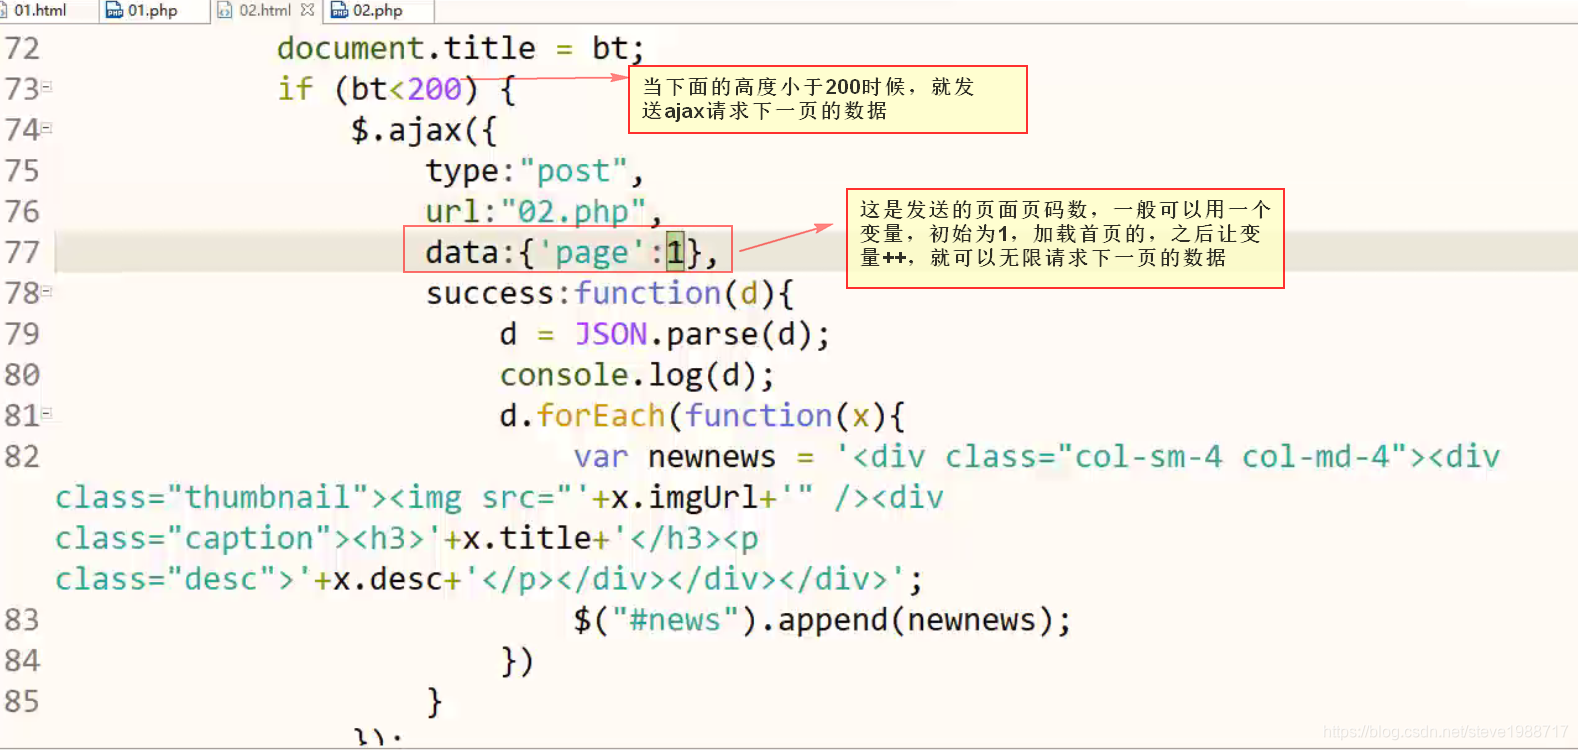Click the "post" string value
This screenshot has width=1578, height=750.
click(x=573, y=171)
